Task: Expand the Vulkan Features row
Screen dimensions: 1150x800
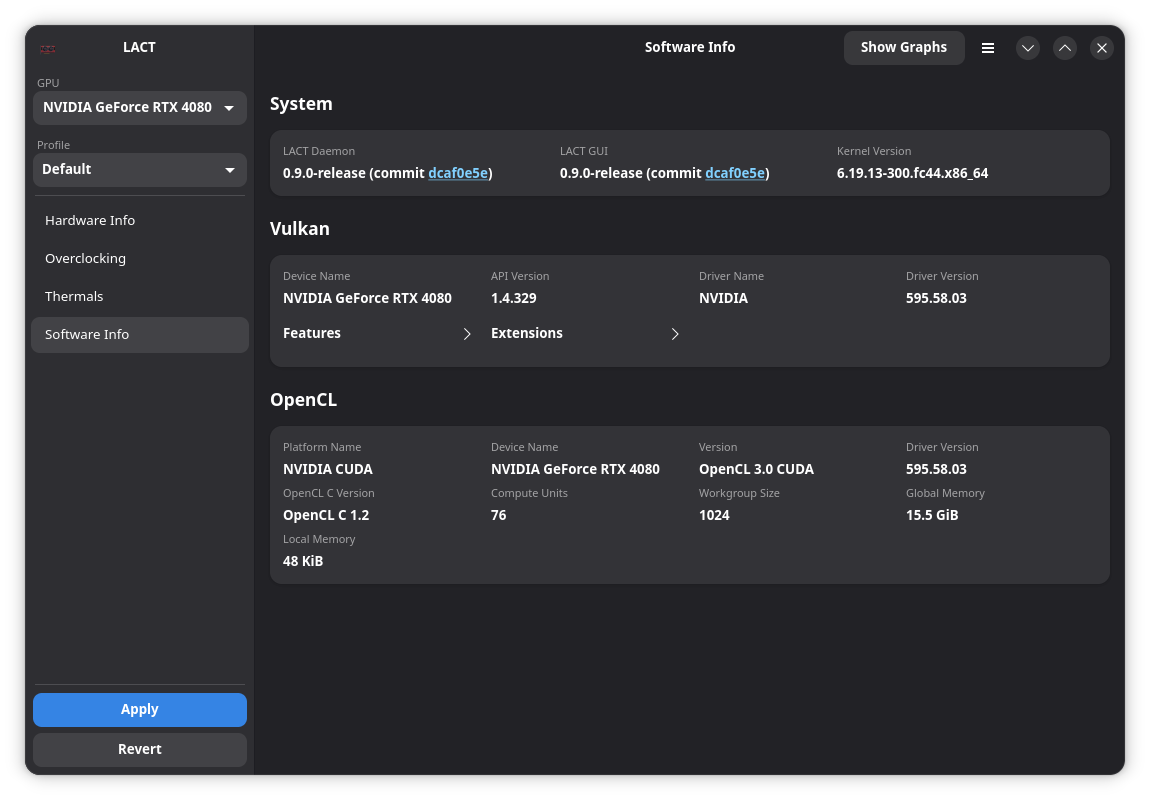Action: click(x=377, y=333)
